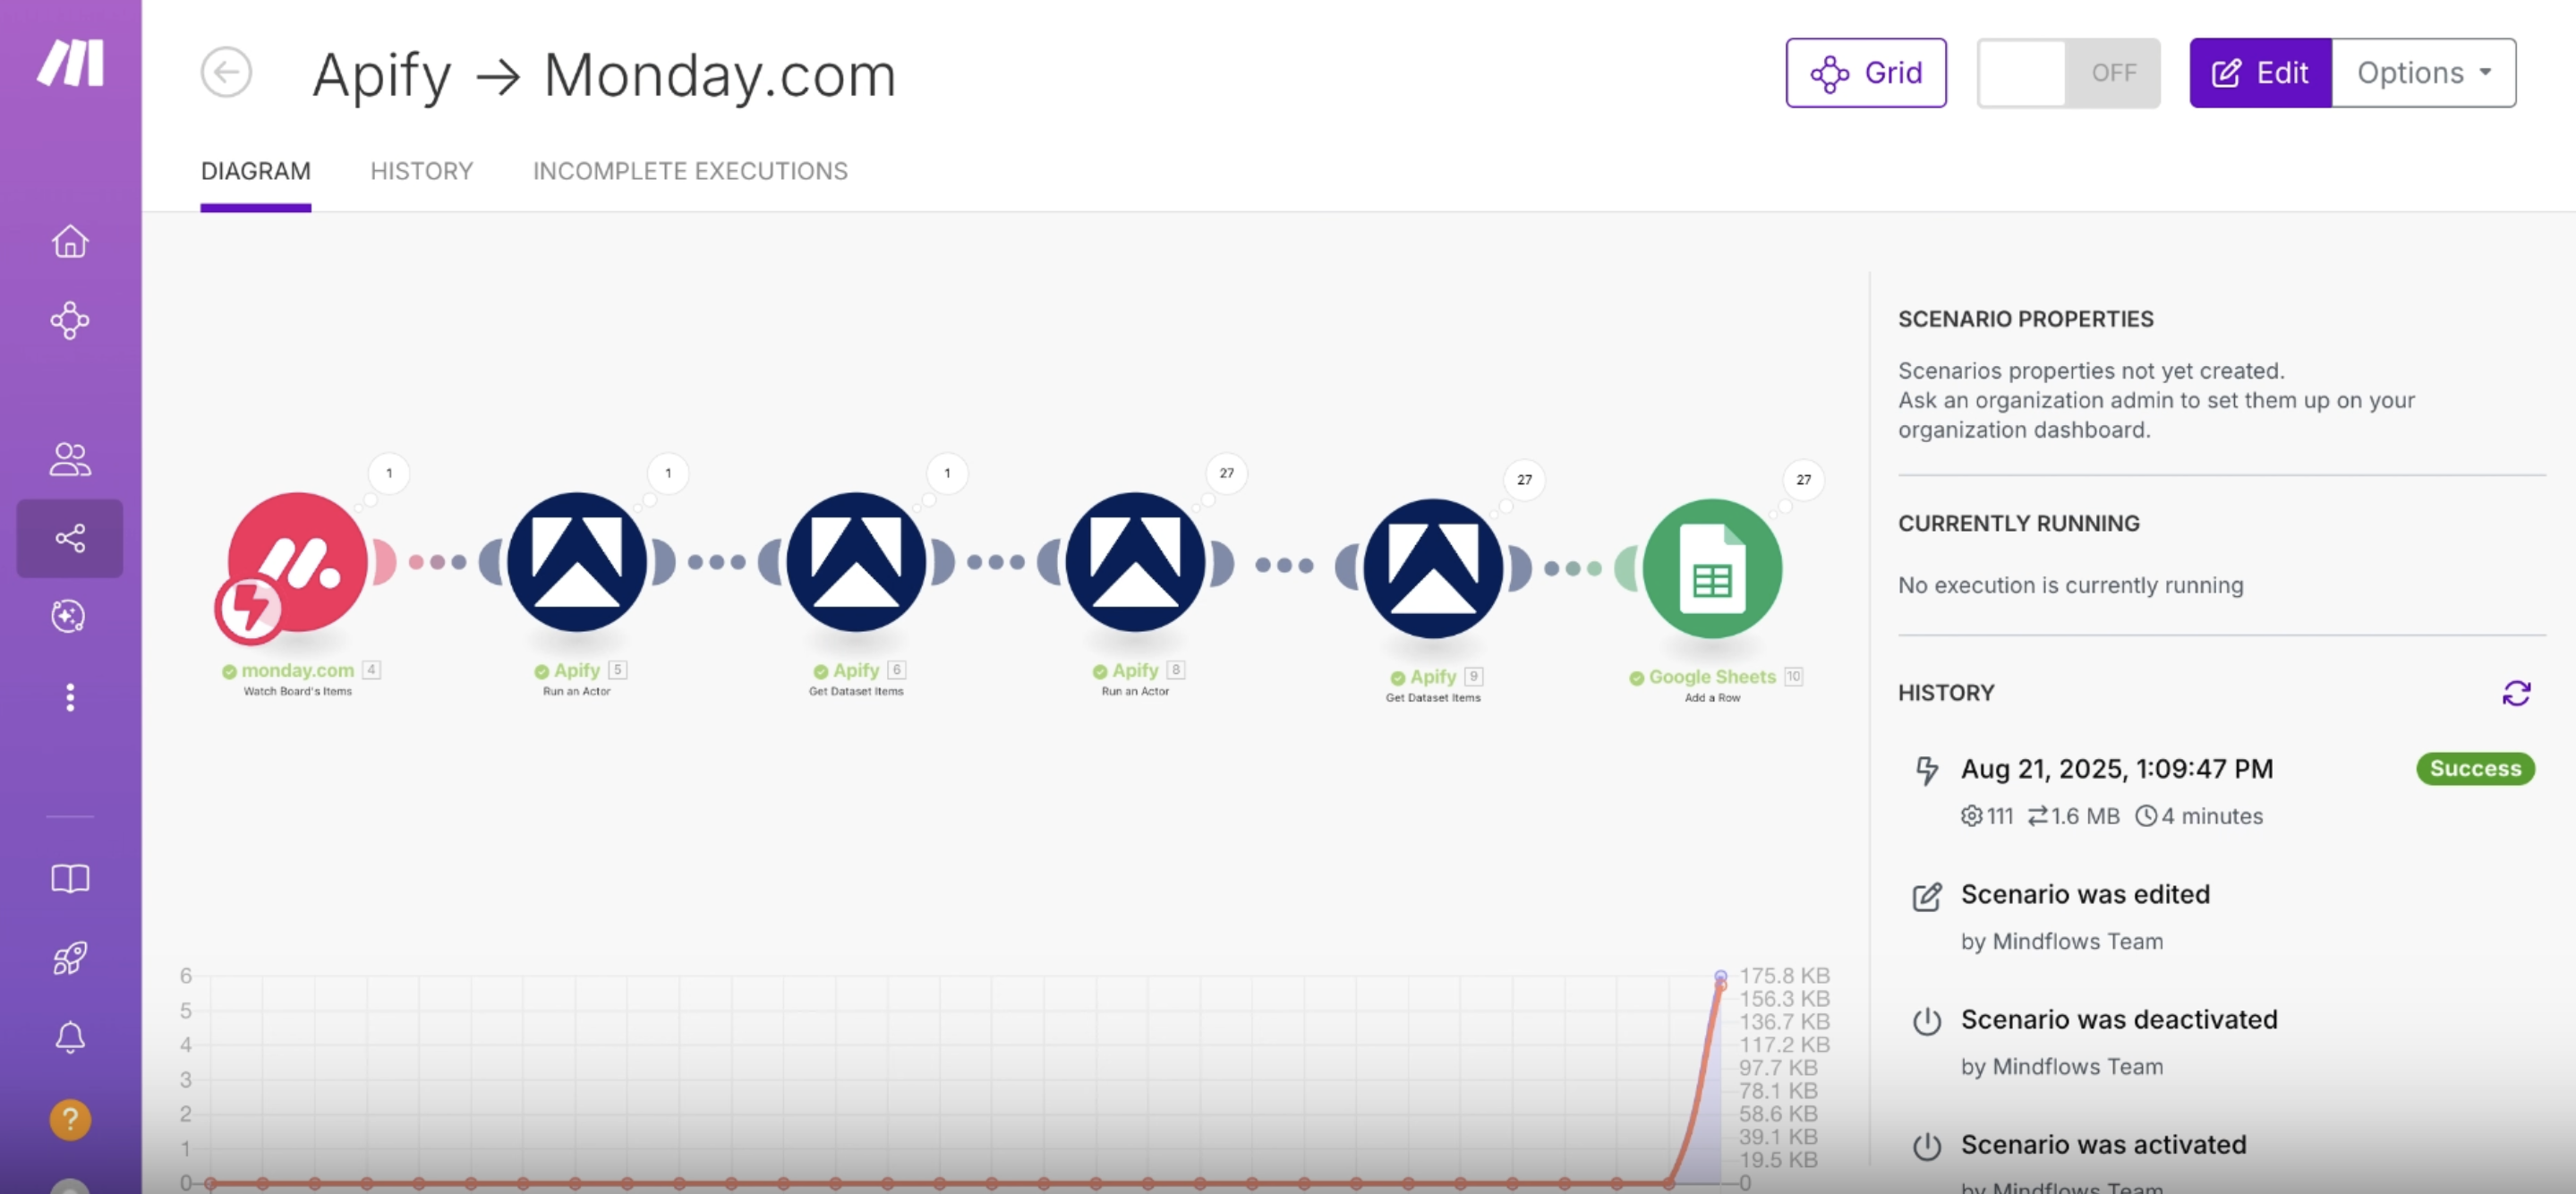The image size is (2576, 1194).
Task: Open Notifications bell icon
Action: (70, 1037)
